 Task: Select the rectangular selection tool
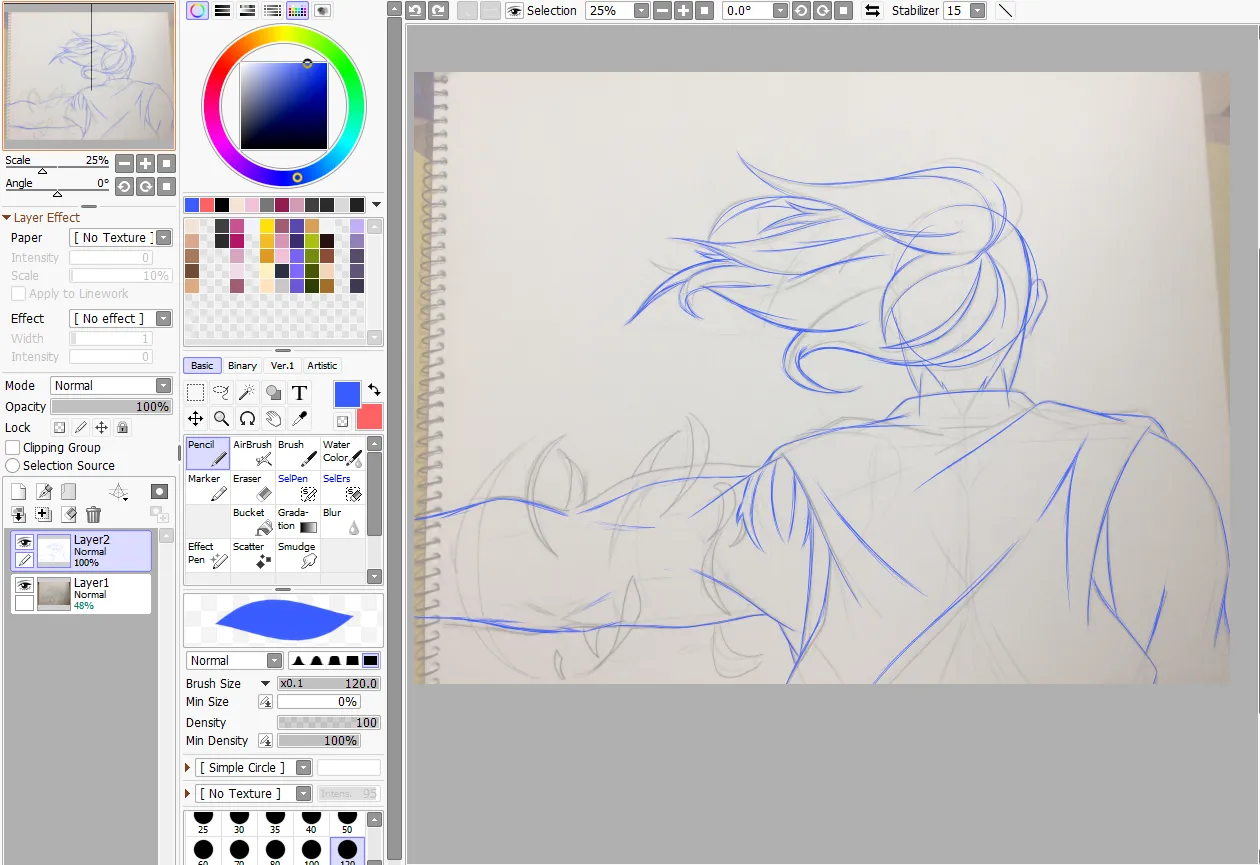[x=196, y=393]
